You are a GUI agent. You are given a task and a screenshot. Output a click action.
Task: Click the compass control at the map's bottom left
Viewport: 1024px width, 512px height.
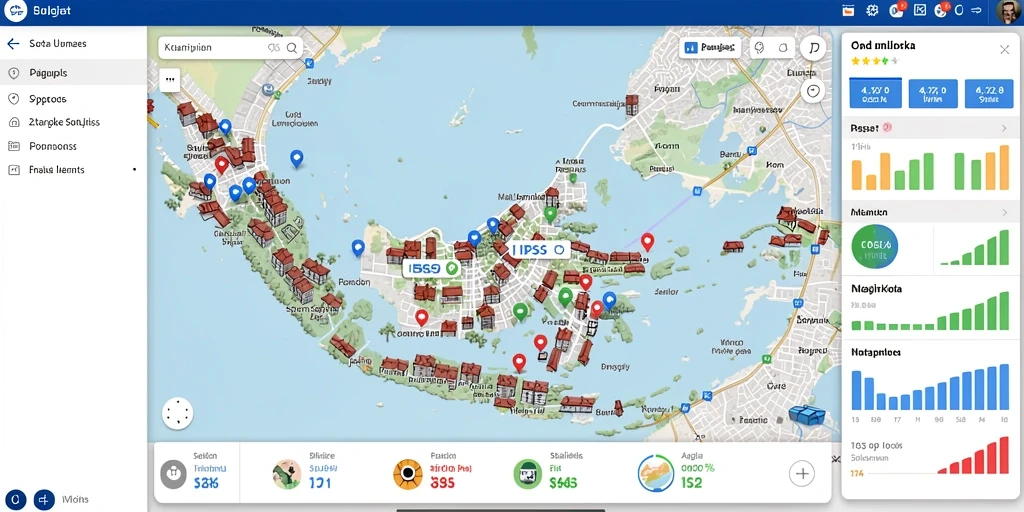click(x=177, y=413)
